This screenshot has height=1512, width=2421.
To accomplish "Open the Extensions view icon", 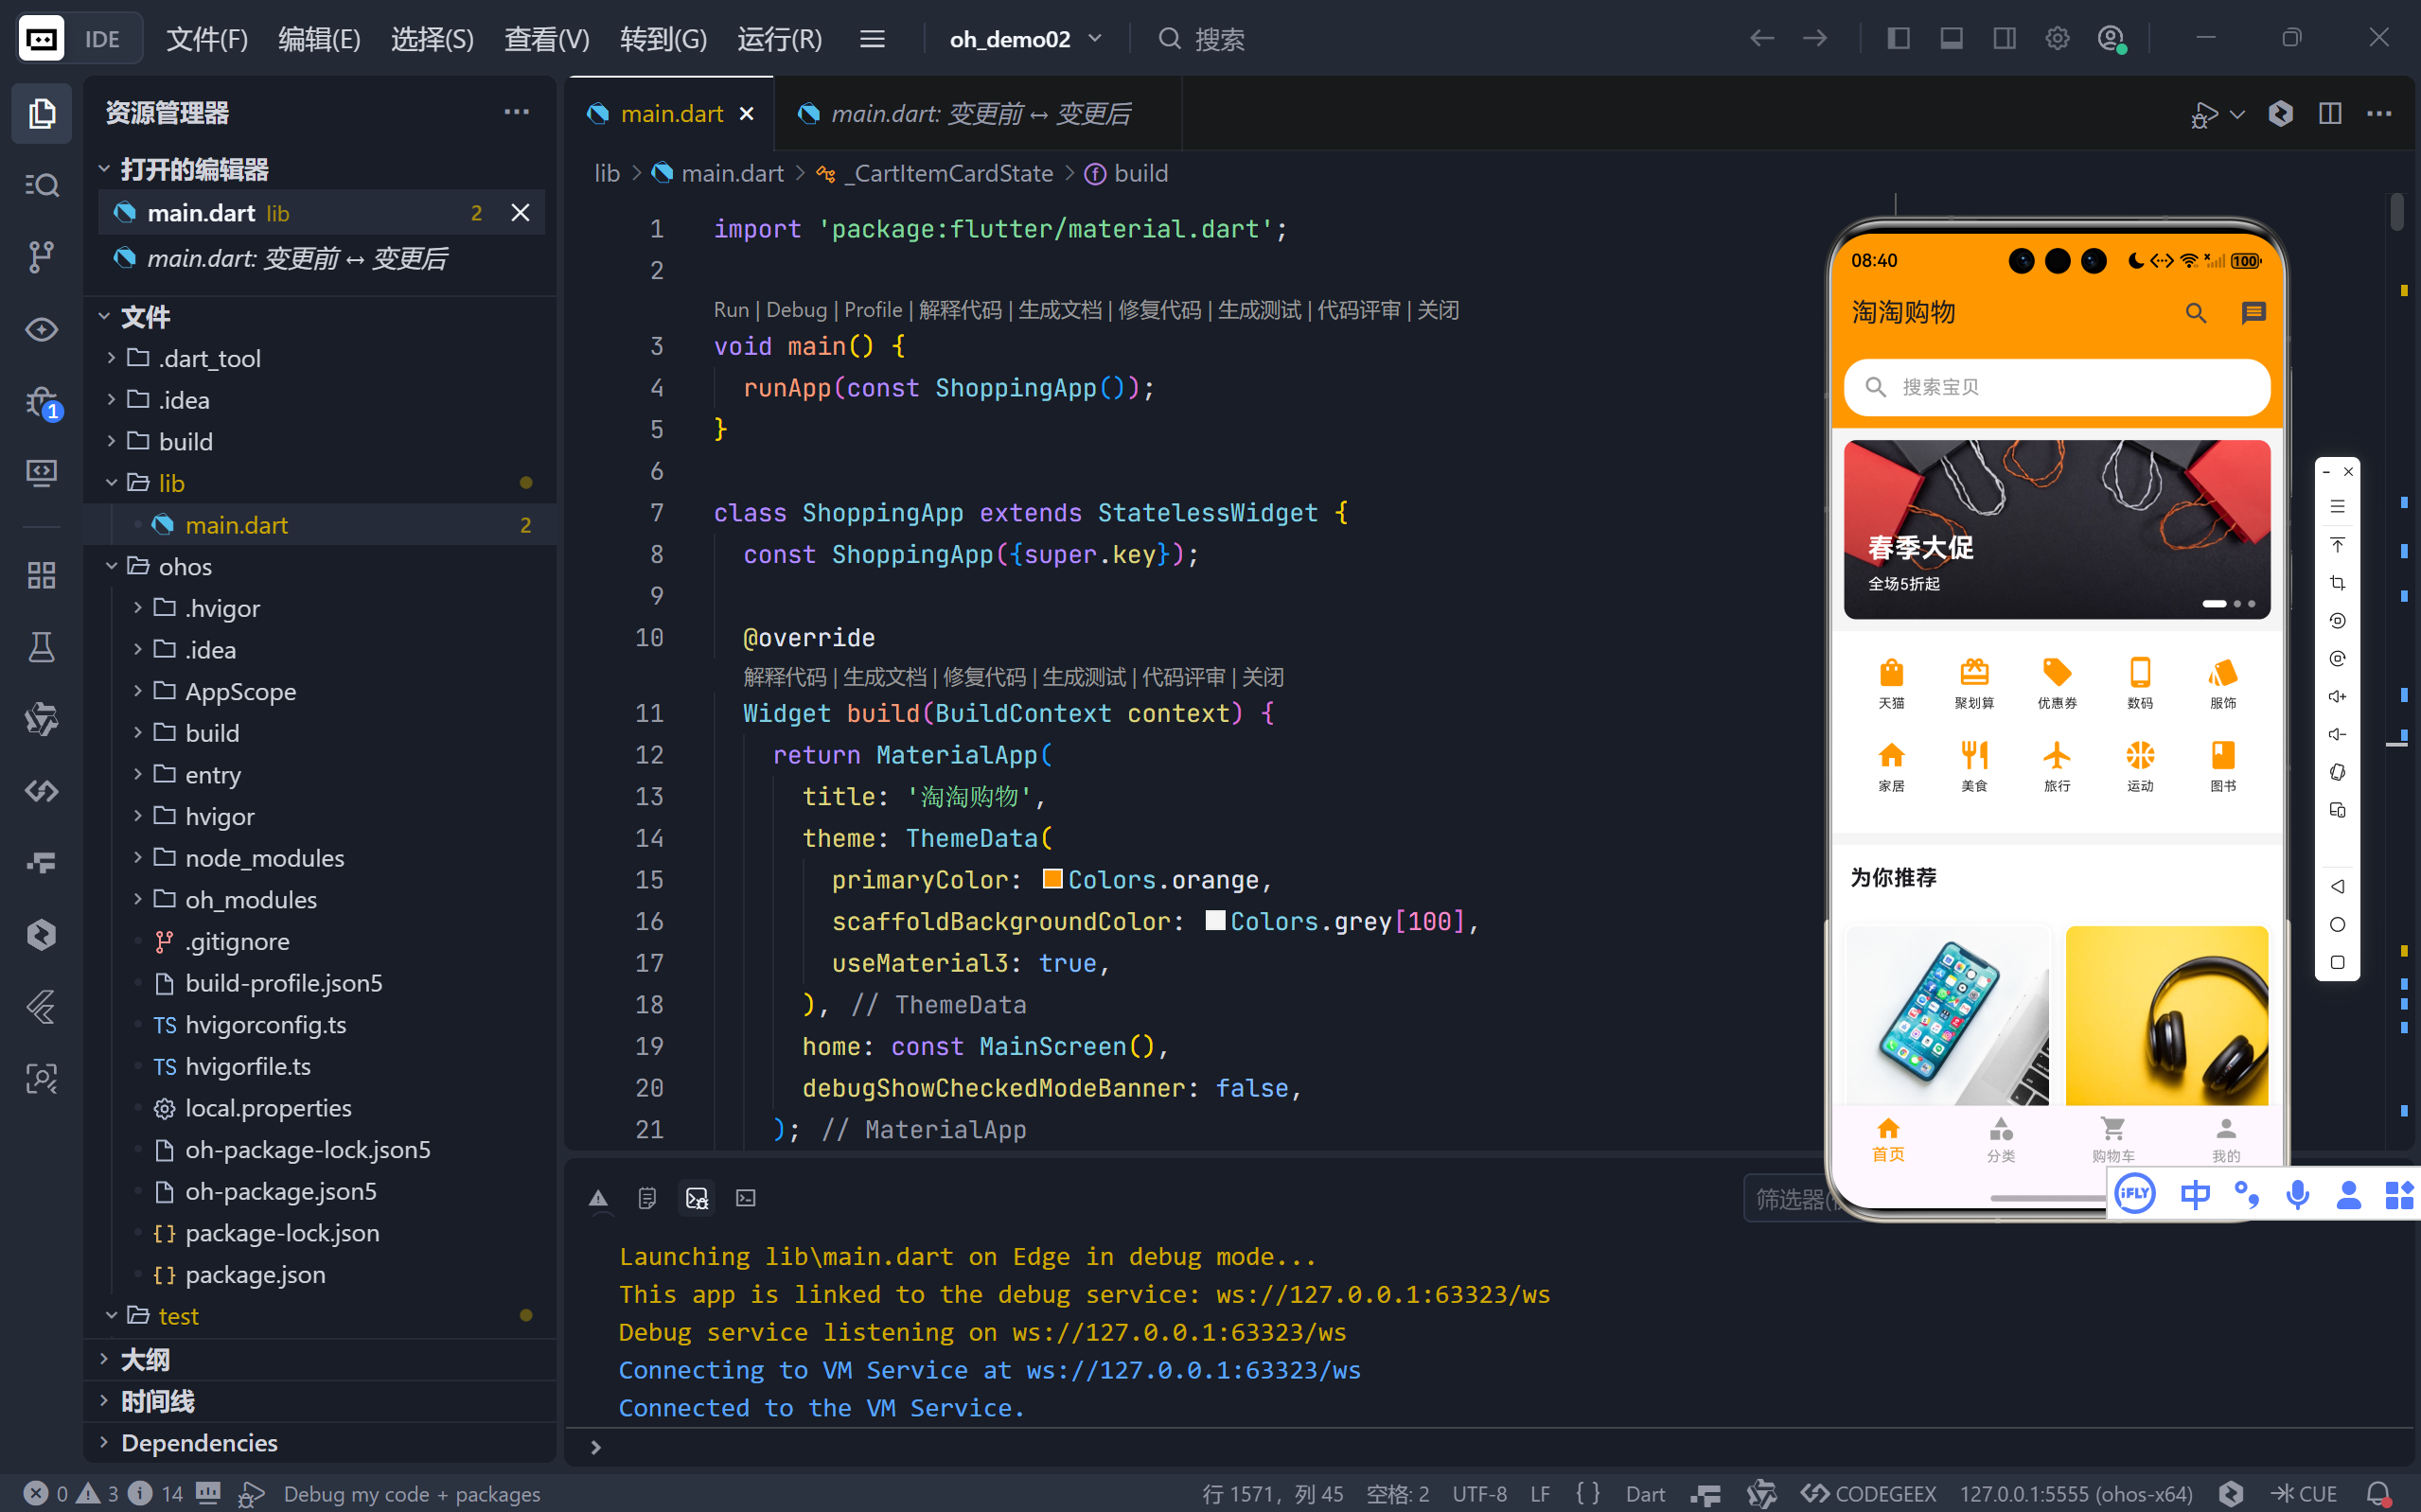I will click(41, 575).
